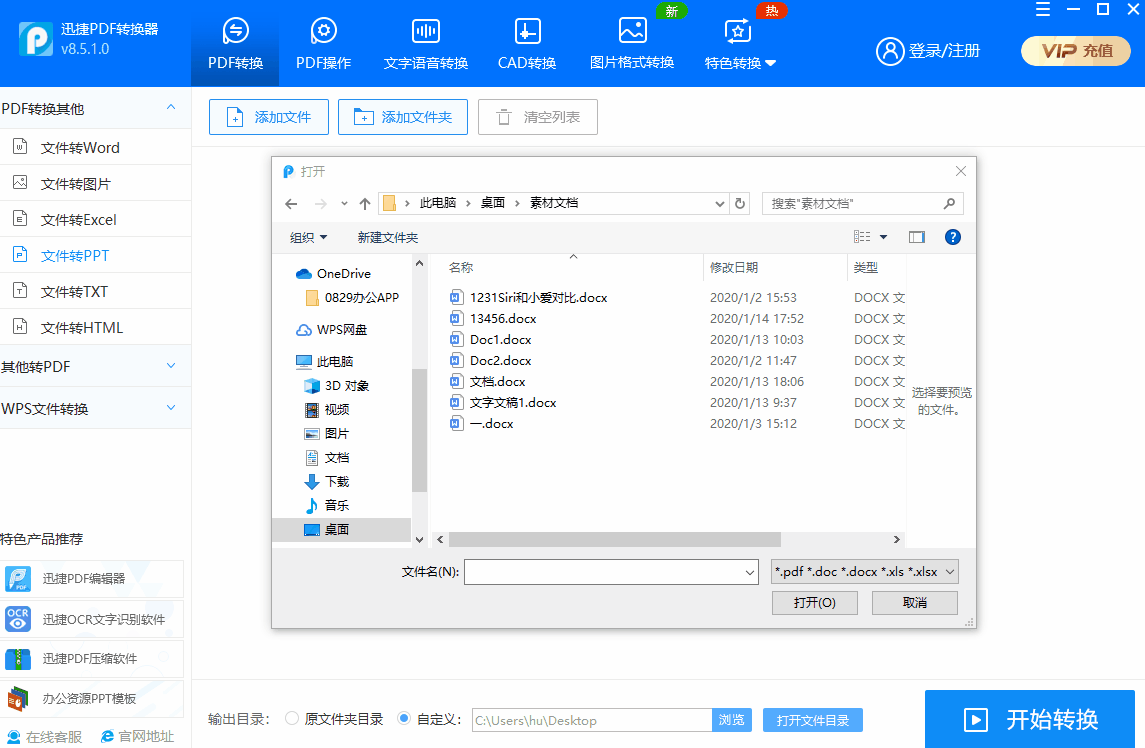
Task: Click the 登录/注册 user icon
Action: [x=889, y=51]
